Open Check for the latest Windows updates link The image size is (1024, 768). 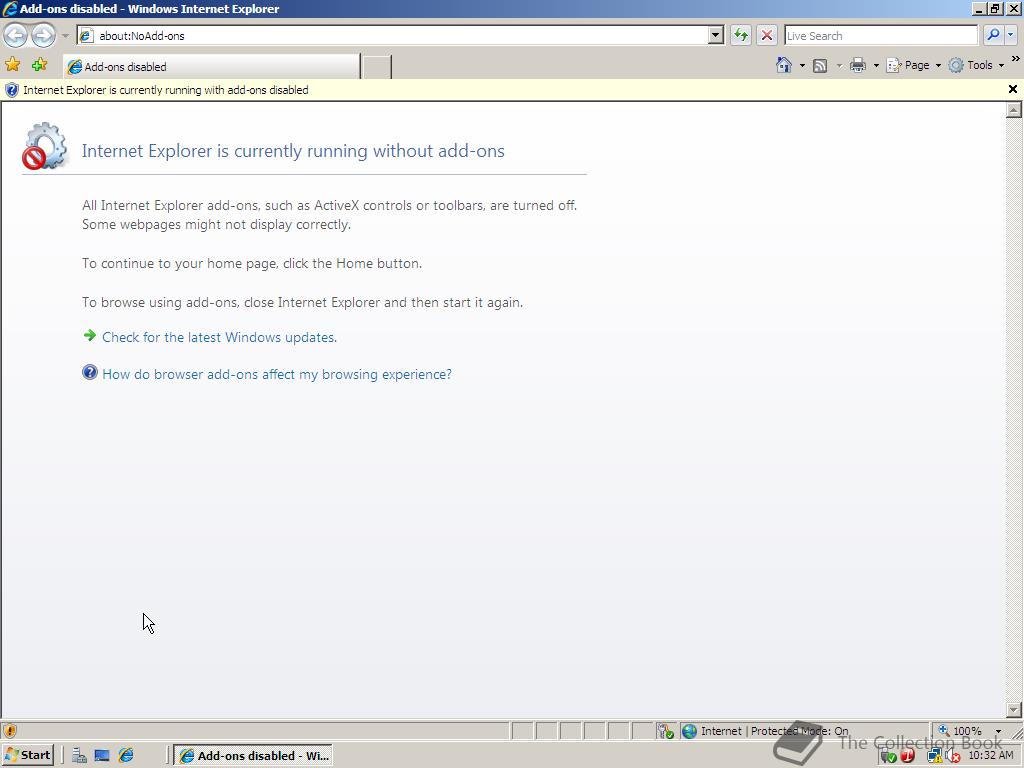click(219, 338)
